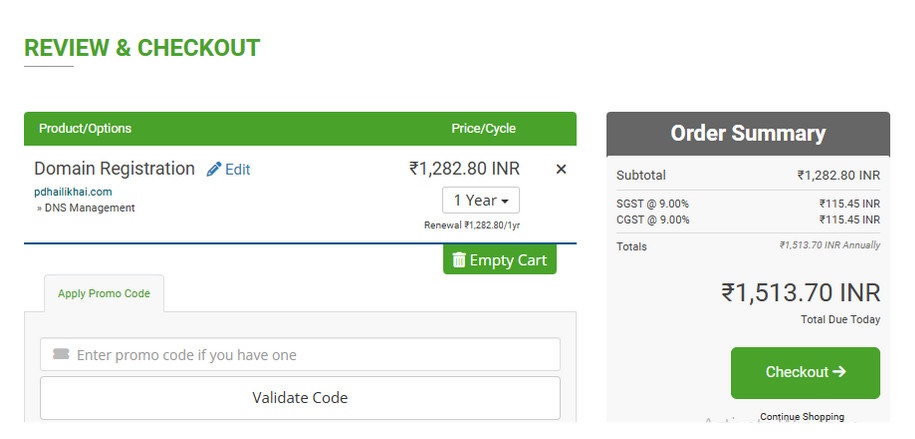This screenshot has height=439, width=915.
Task: Click the Product/Options column header
Action: pyautogui.click(x=85, y=128)
